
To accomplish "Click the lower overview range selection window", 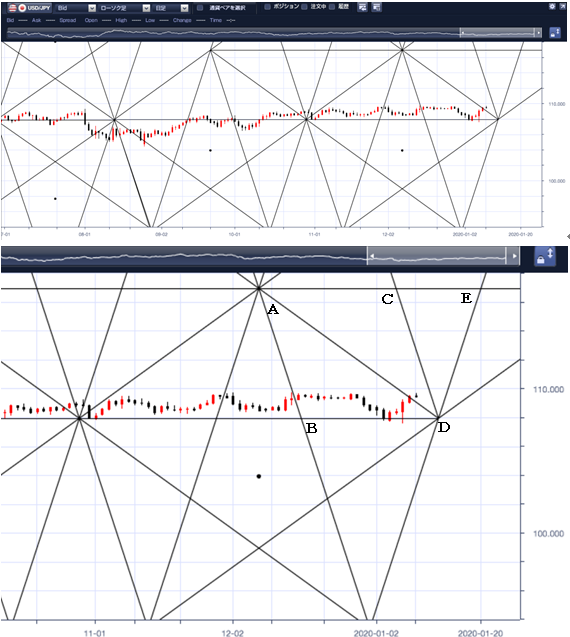I will coord(437,256).
